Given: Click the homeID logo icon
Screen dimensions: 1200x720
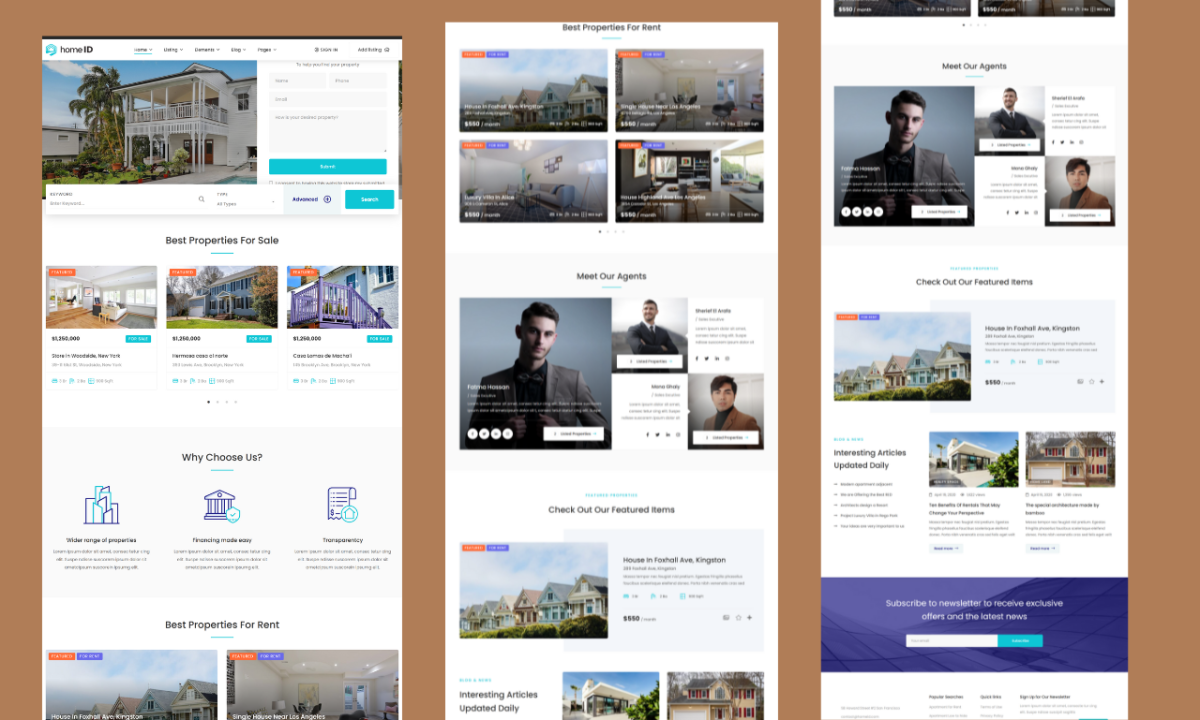Looking at the screenshot, I should [x=51, y=50].
